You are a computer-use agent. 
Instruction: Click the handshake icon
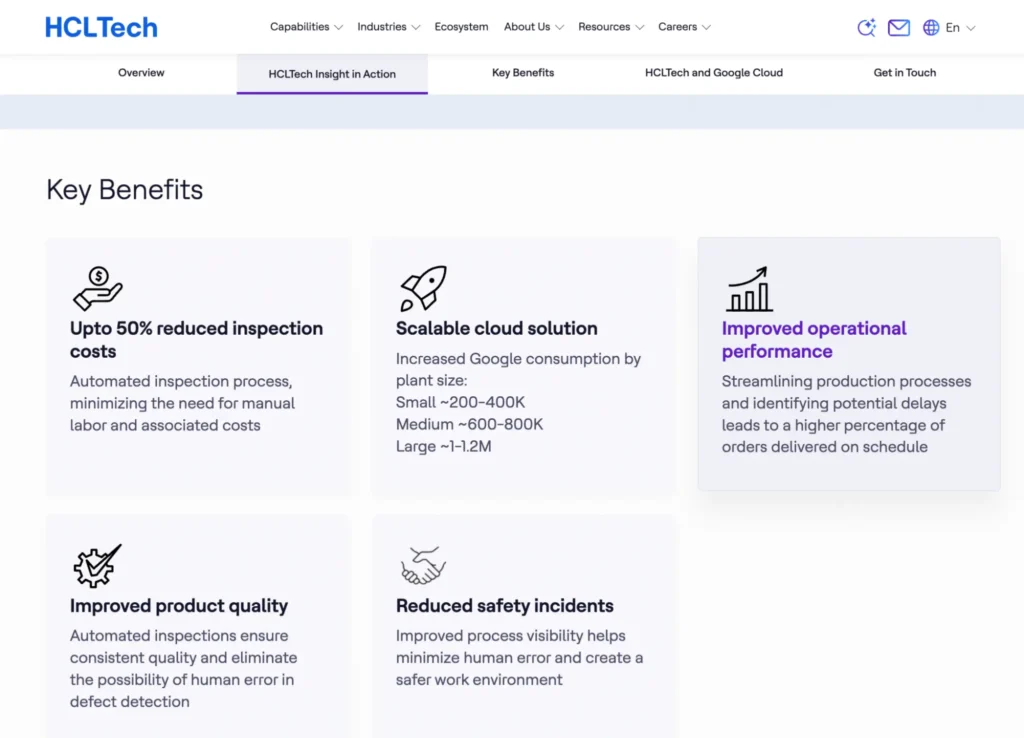(x=423, y=565)
